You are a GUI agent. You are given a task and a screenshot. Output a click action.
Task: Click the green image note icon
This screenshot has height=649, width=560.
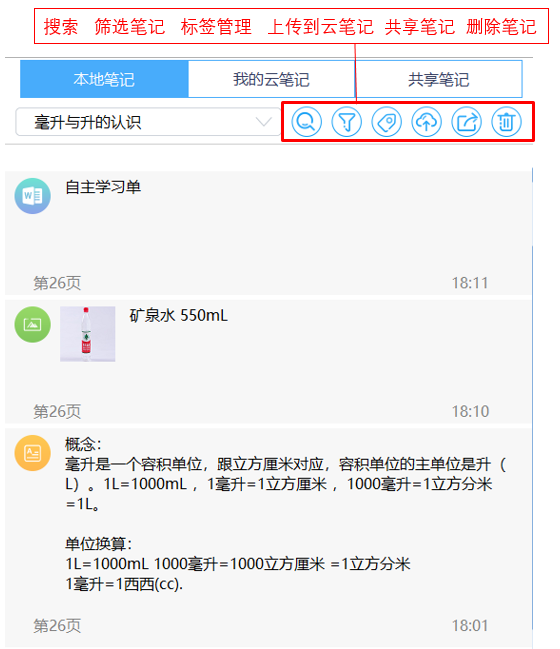(x=33, y=324)
